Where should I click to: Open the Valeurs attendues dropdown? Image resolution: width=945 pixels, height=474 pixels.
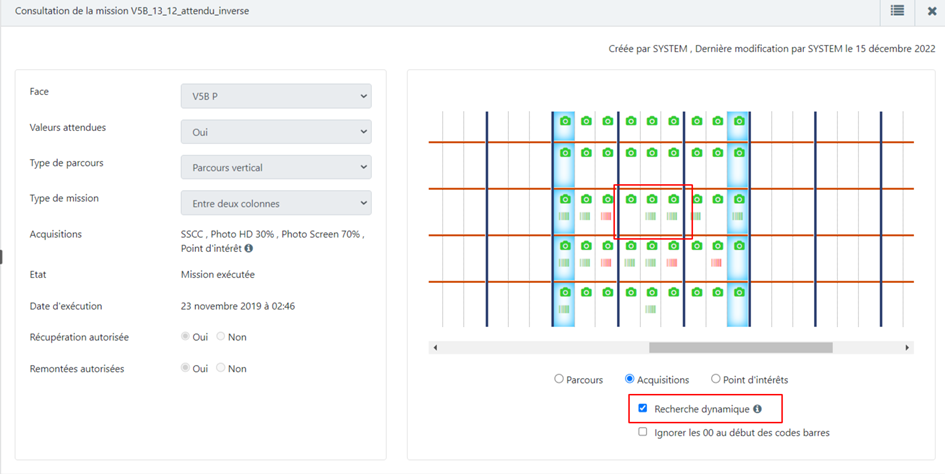point(276,131)
